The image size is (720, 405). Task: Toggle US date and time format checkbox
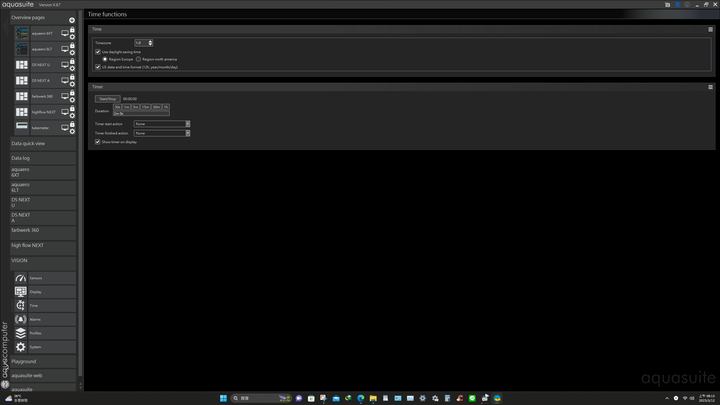coord(98,67)
